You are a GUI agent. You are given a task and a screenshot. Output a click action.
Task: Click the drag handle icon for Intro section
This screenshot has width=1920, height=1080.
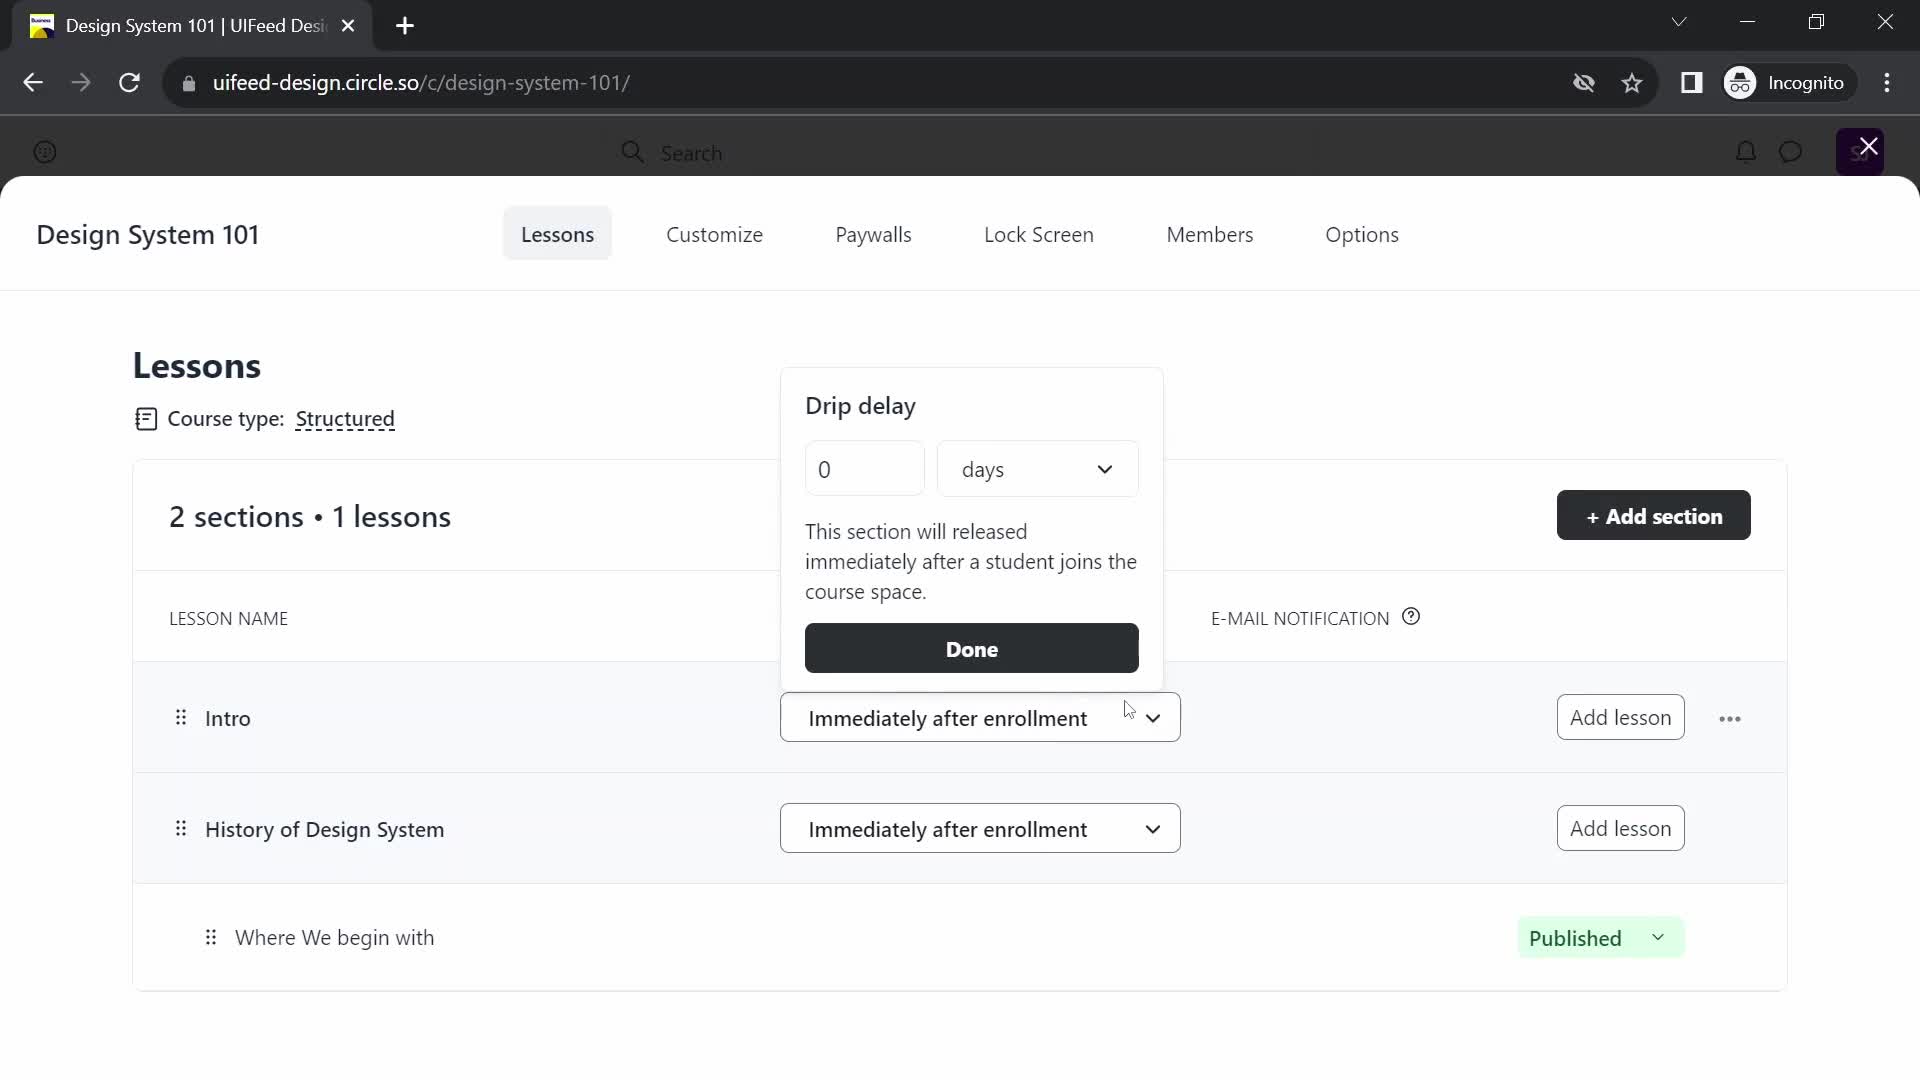click(181, 717)
